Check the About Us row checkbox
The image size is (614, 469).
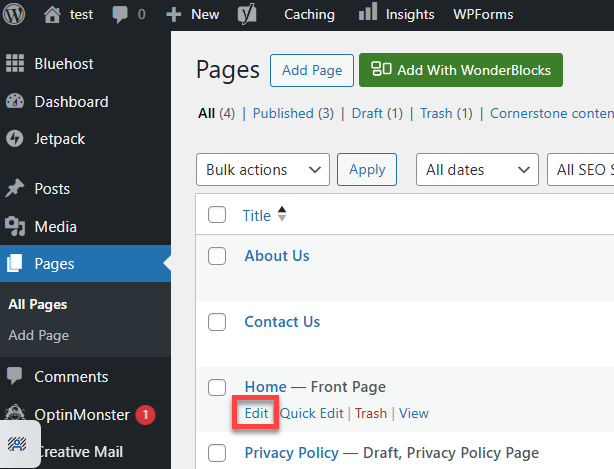(217, 256)
